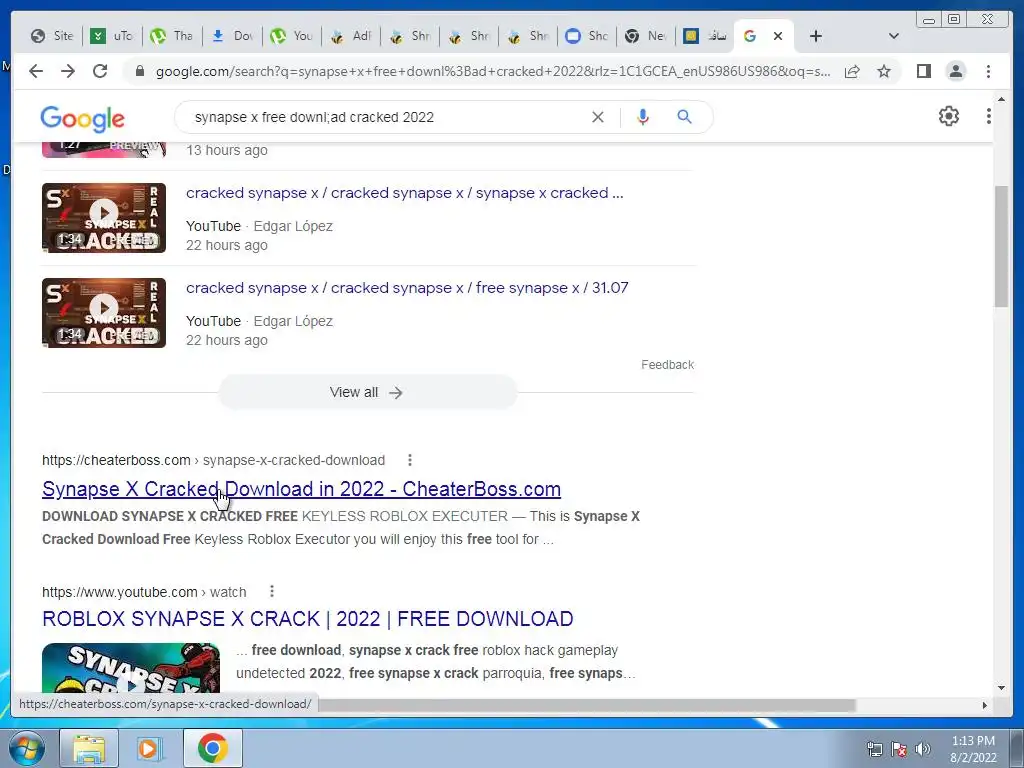Click the Feedback link
The width and height of the screenshot is (1024, 768).
click(x=667, y=365)
